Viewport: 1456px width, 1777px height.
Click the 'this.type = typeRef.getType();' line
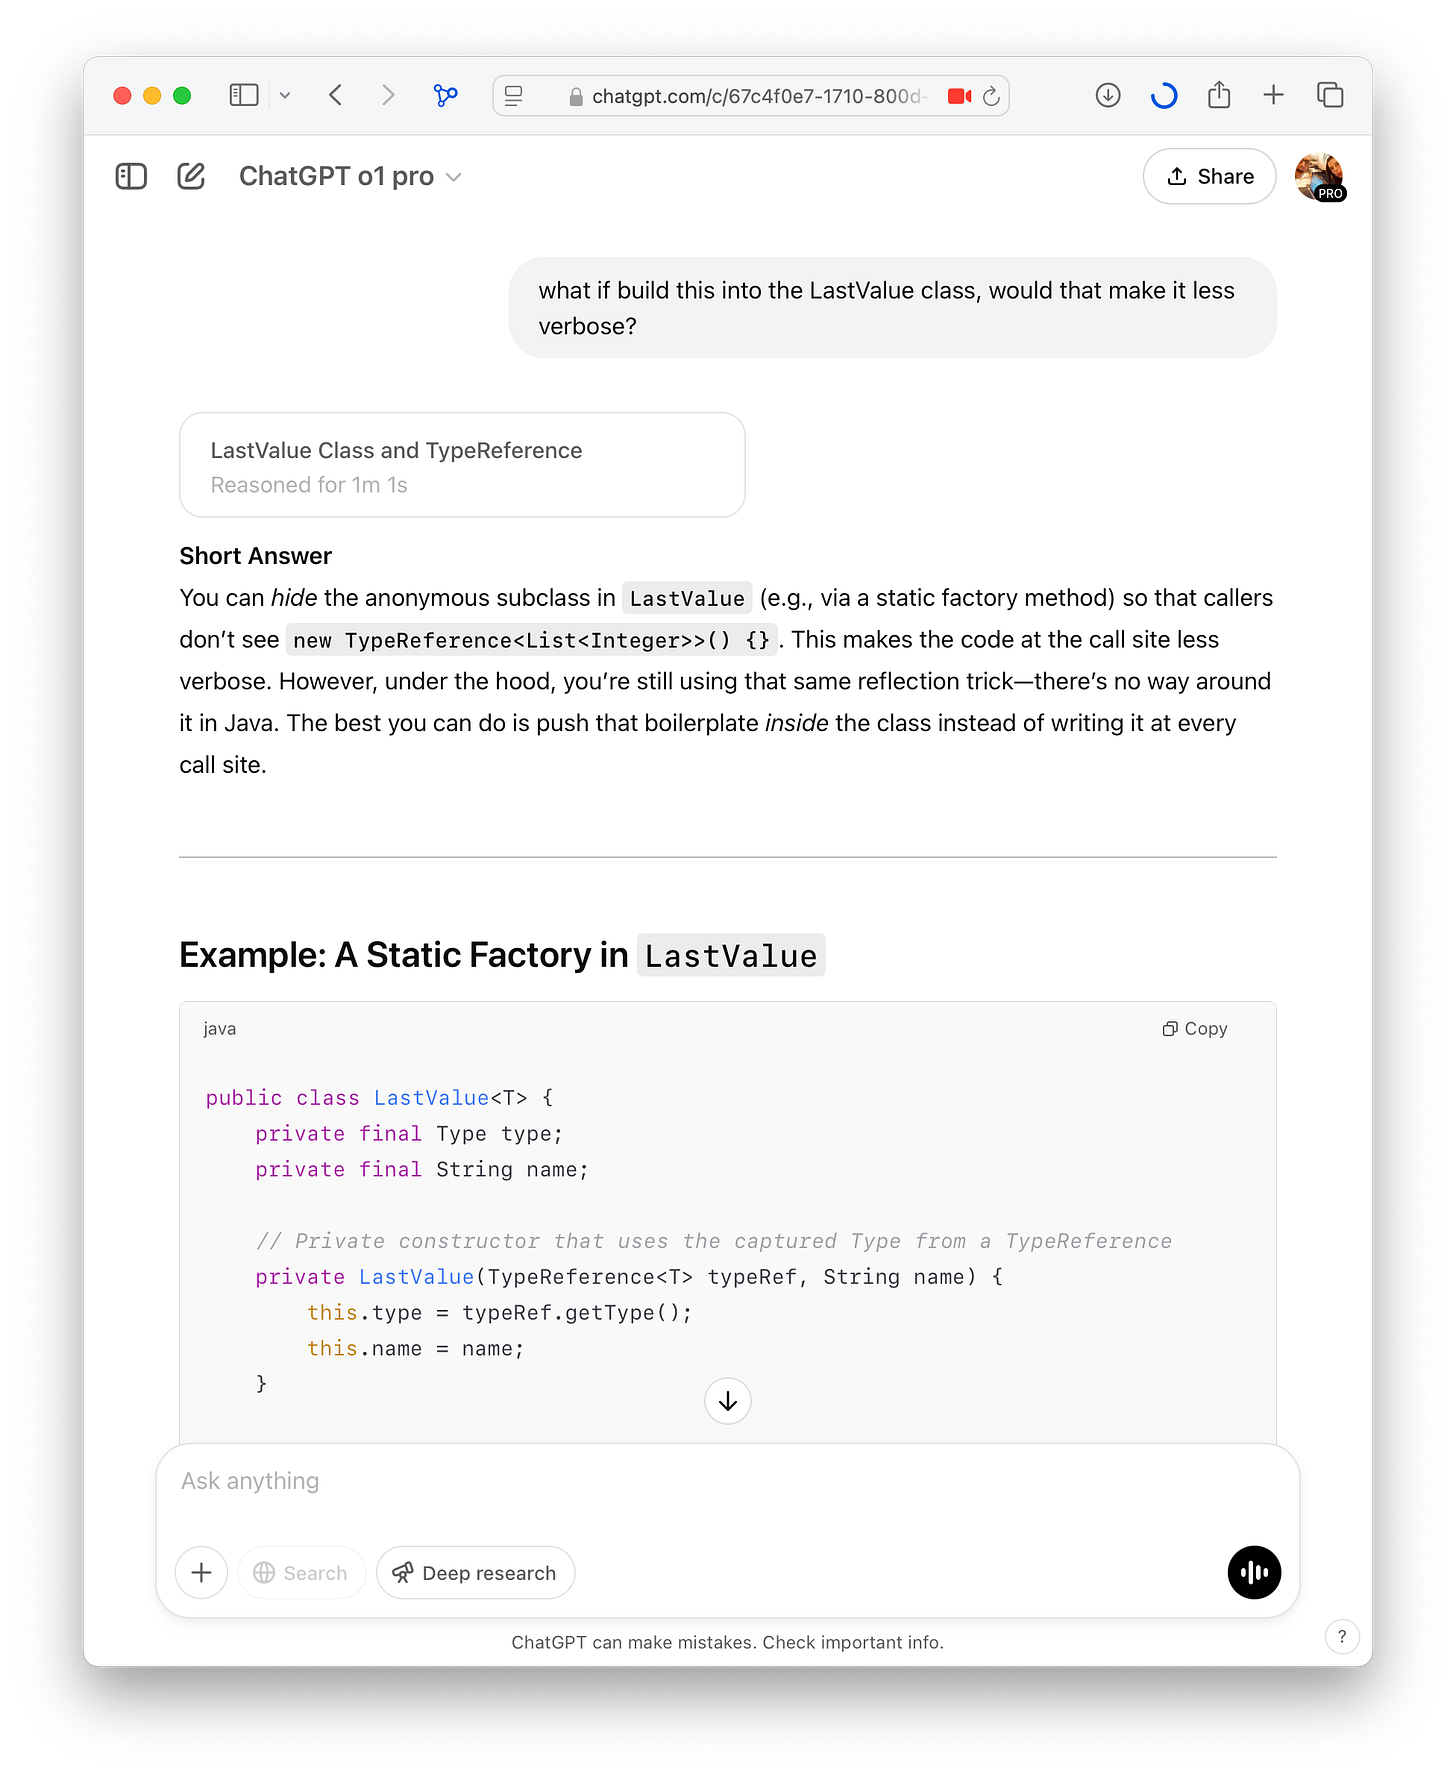[x=499, y=1313]
